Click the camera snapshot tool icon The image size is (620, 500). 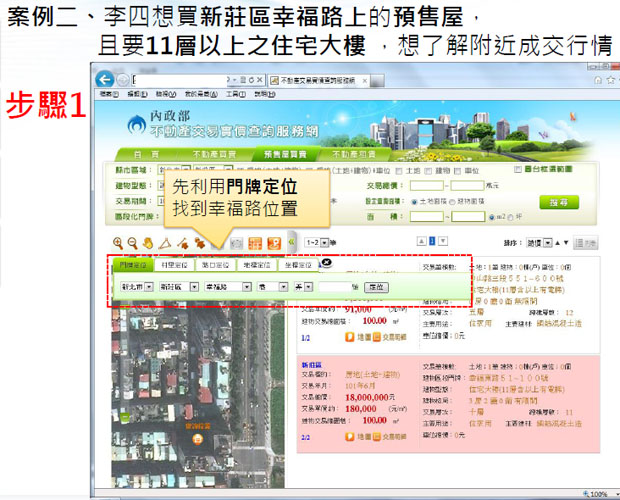[x=236, y=243]
